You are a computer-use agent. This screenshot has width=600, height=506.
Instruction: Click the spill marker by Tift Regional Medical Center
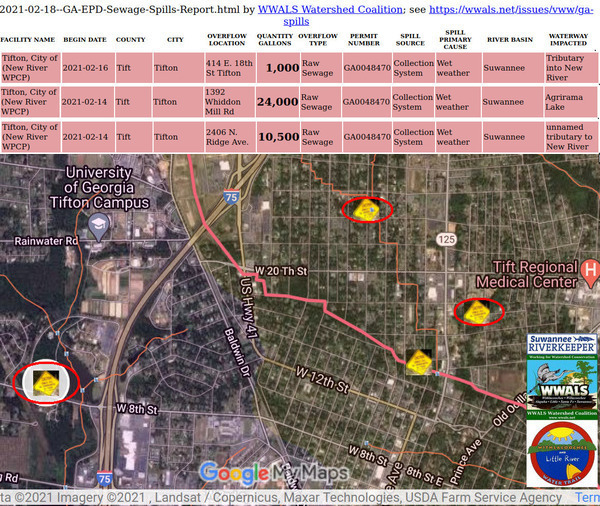[477, 312]
